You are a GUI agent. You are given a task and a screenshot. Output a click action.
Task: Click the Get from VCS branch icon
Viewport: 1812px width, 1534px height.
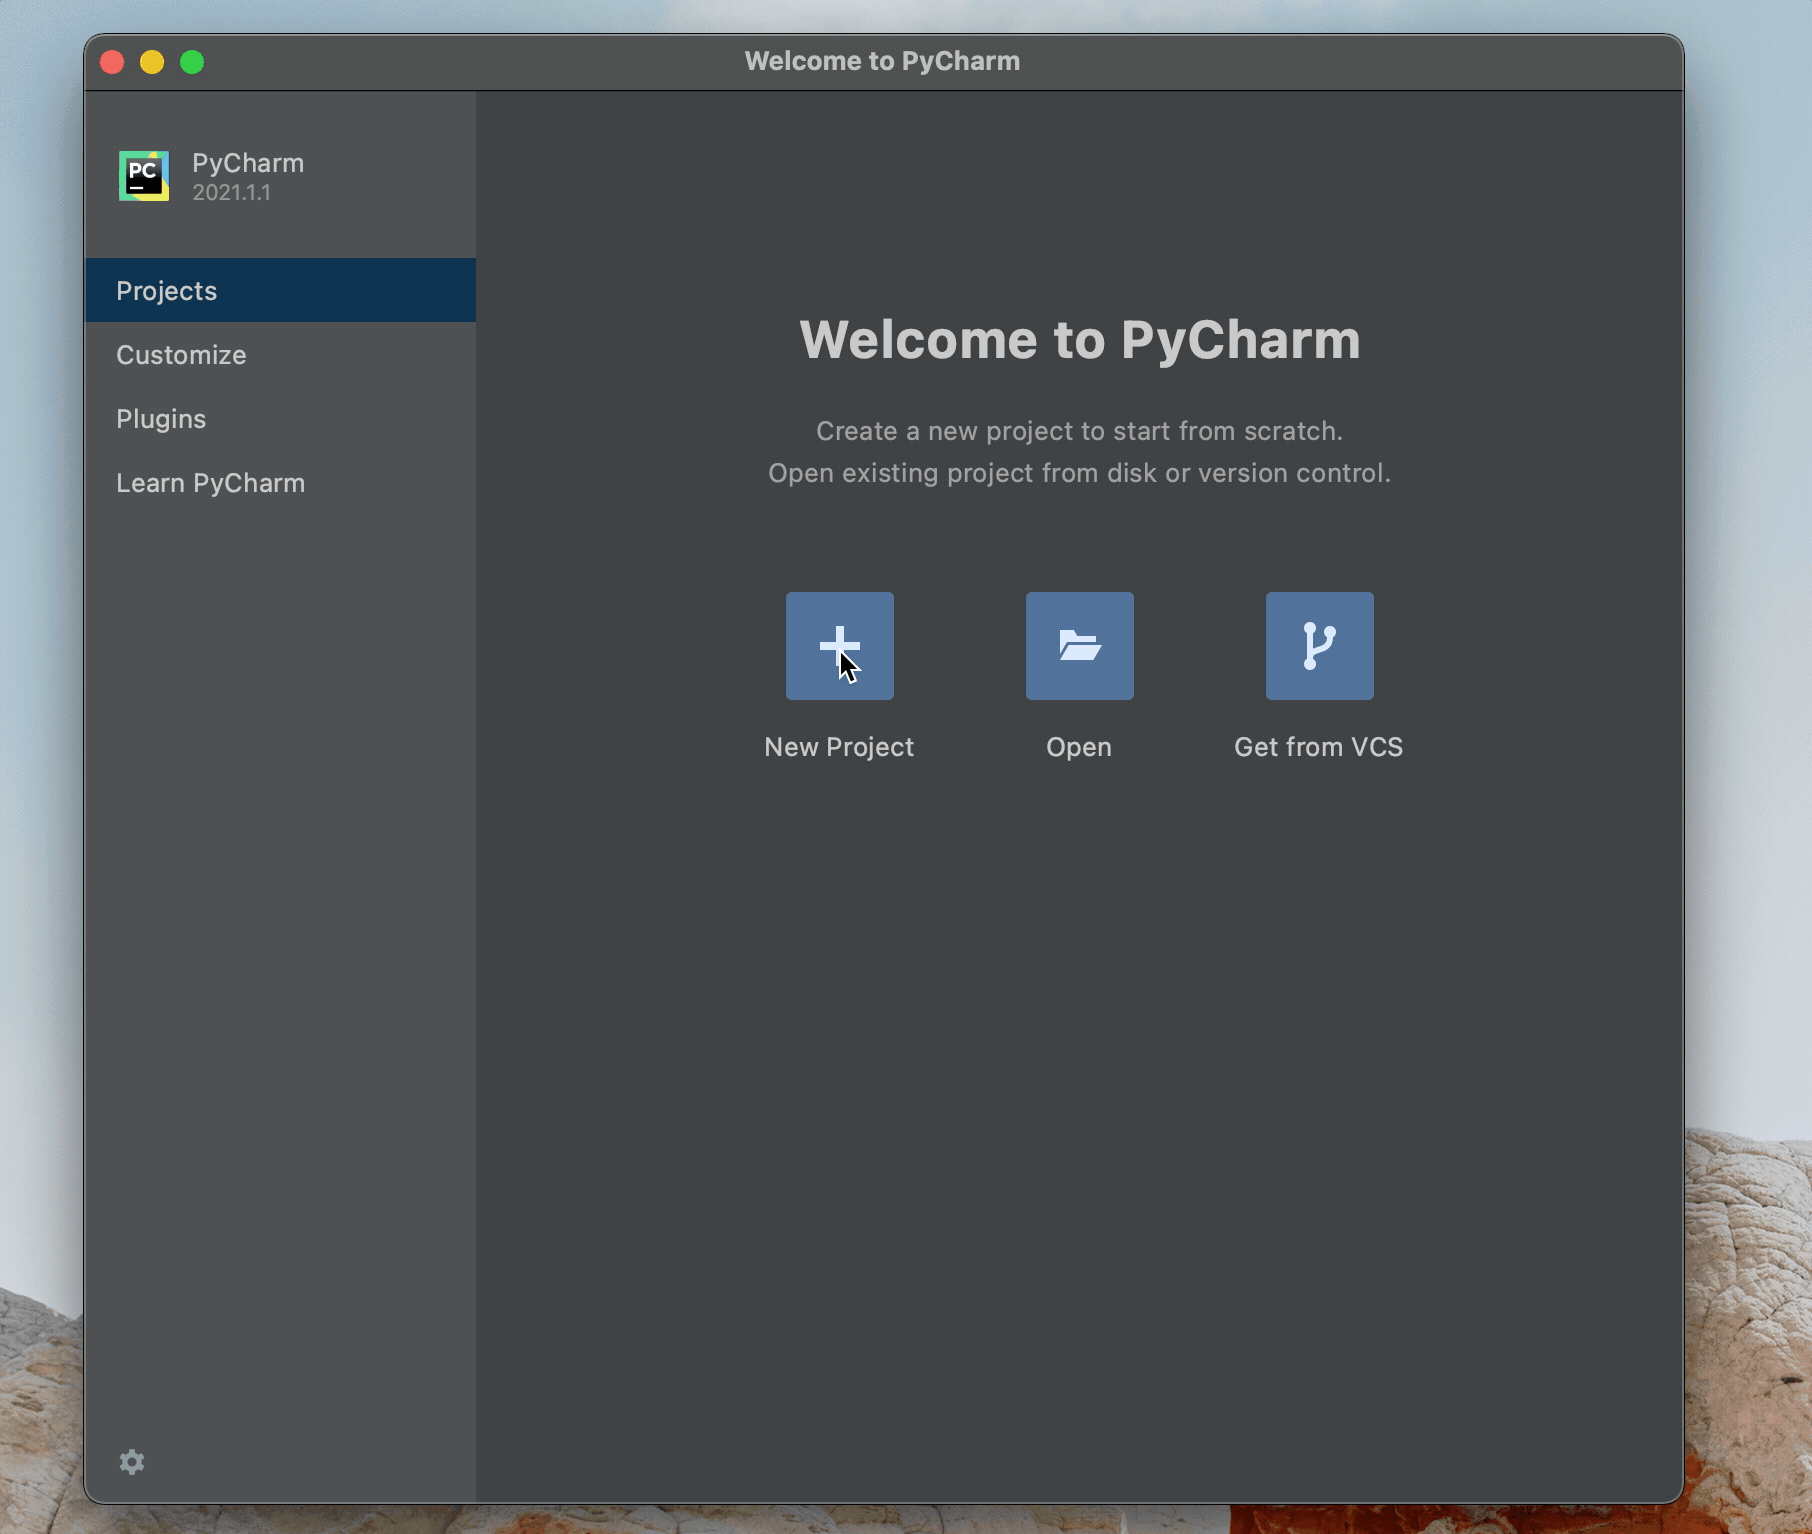(1319, 645)
